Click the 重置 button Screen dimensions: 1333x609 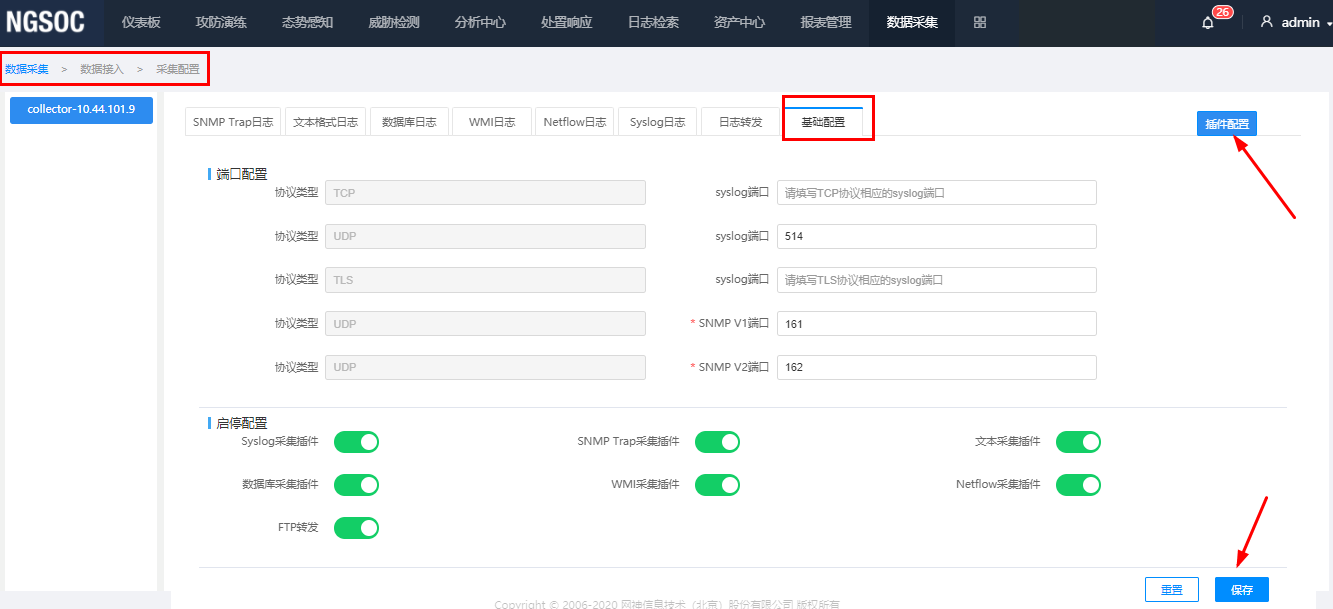click(1172, 590)
